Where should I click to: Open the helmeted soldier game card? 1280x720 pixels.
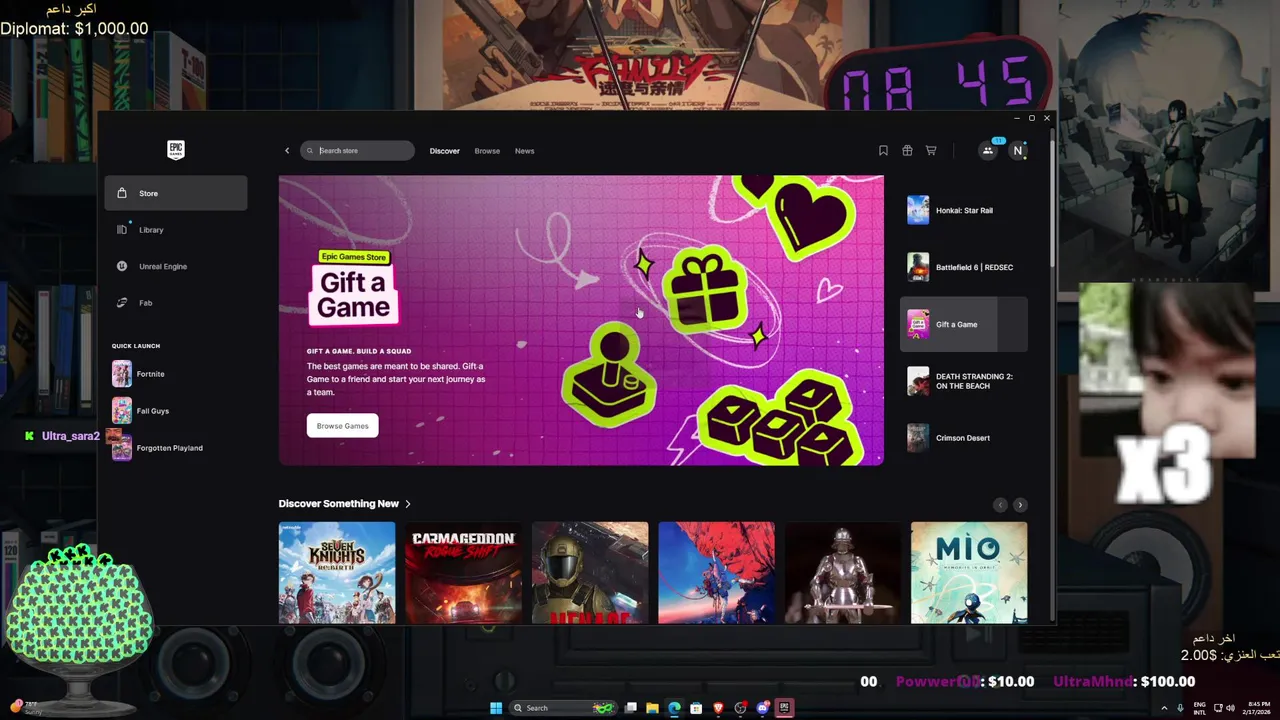click(590, 572)
